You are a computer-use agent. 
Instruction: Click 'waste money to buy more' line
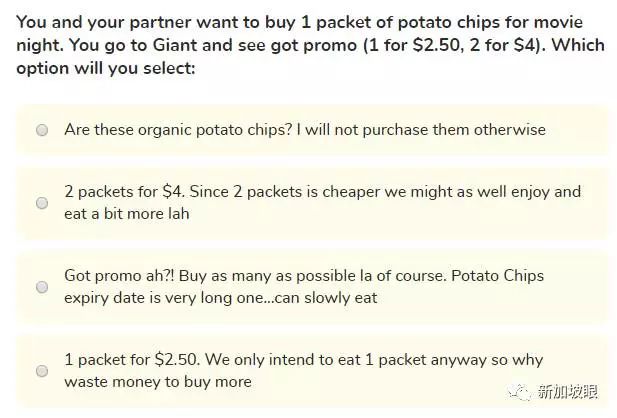click(x=157, y=381)
